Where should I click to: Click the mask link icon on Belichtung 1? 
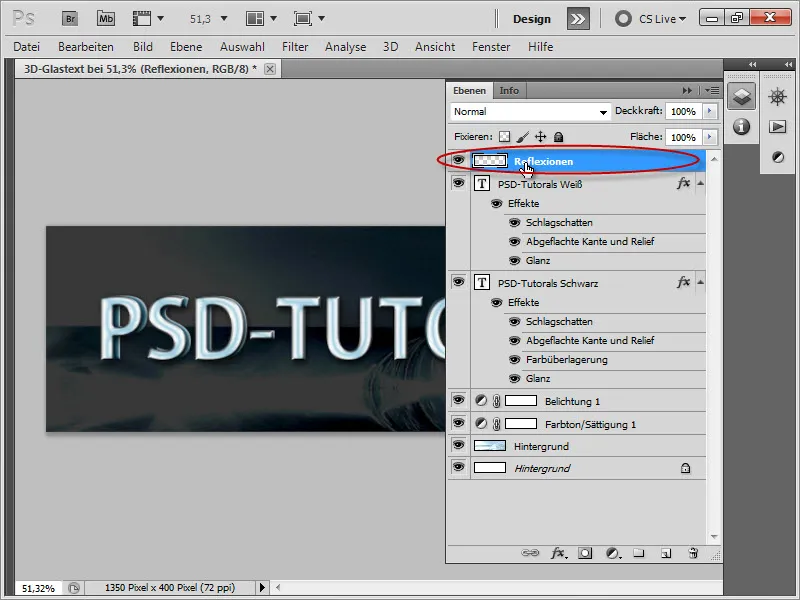(496, 401)
